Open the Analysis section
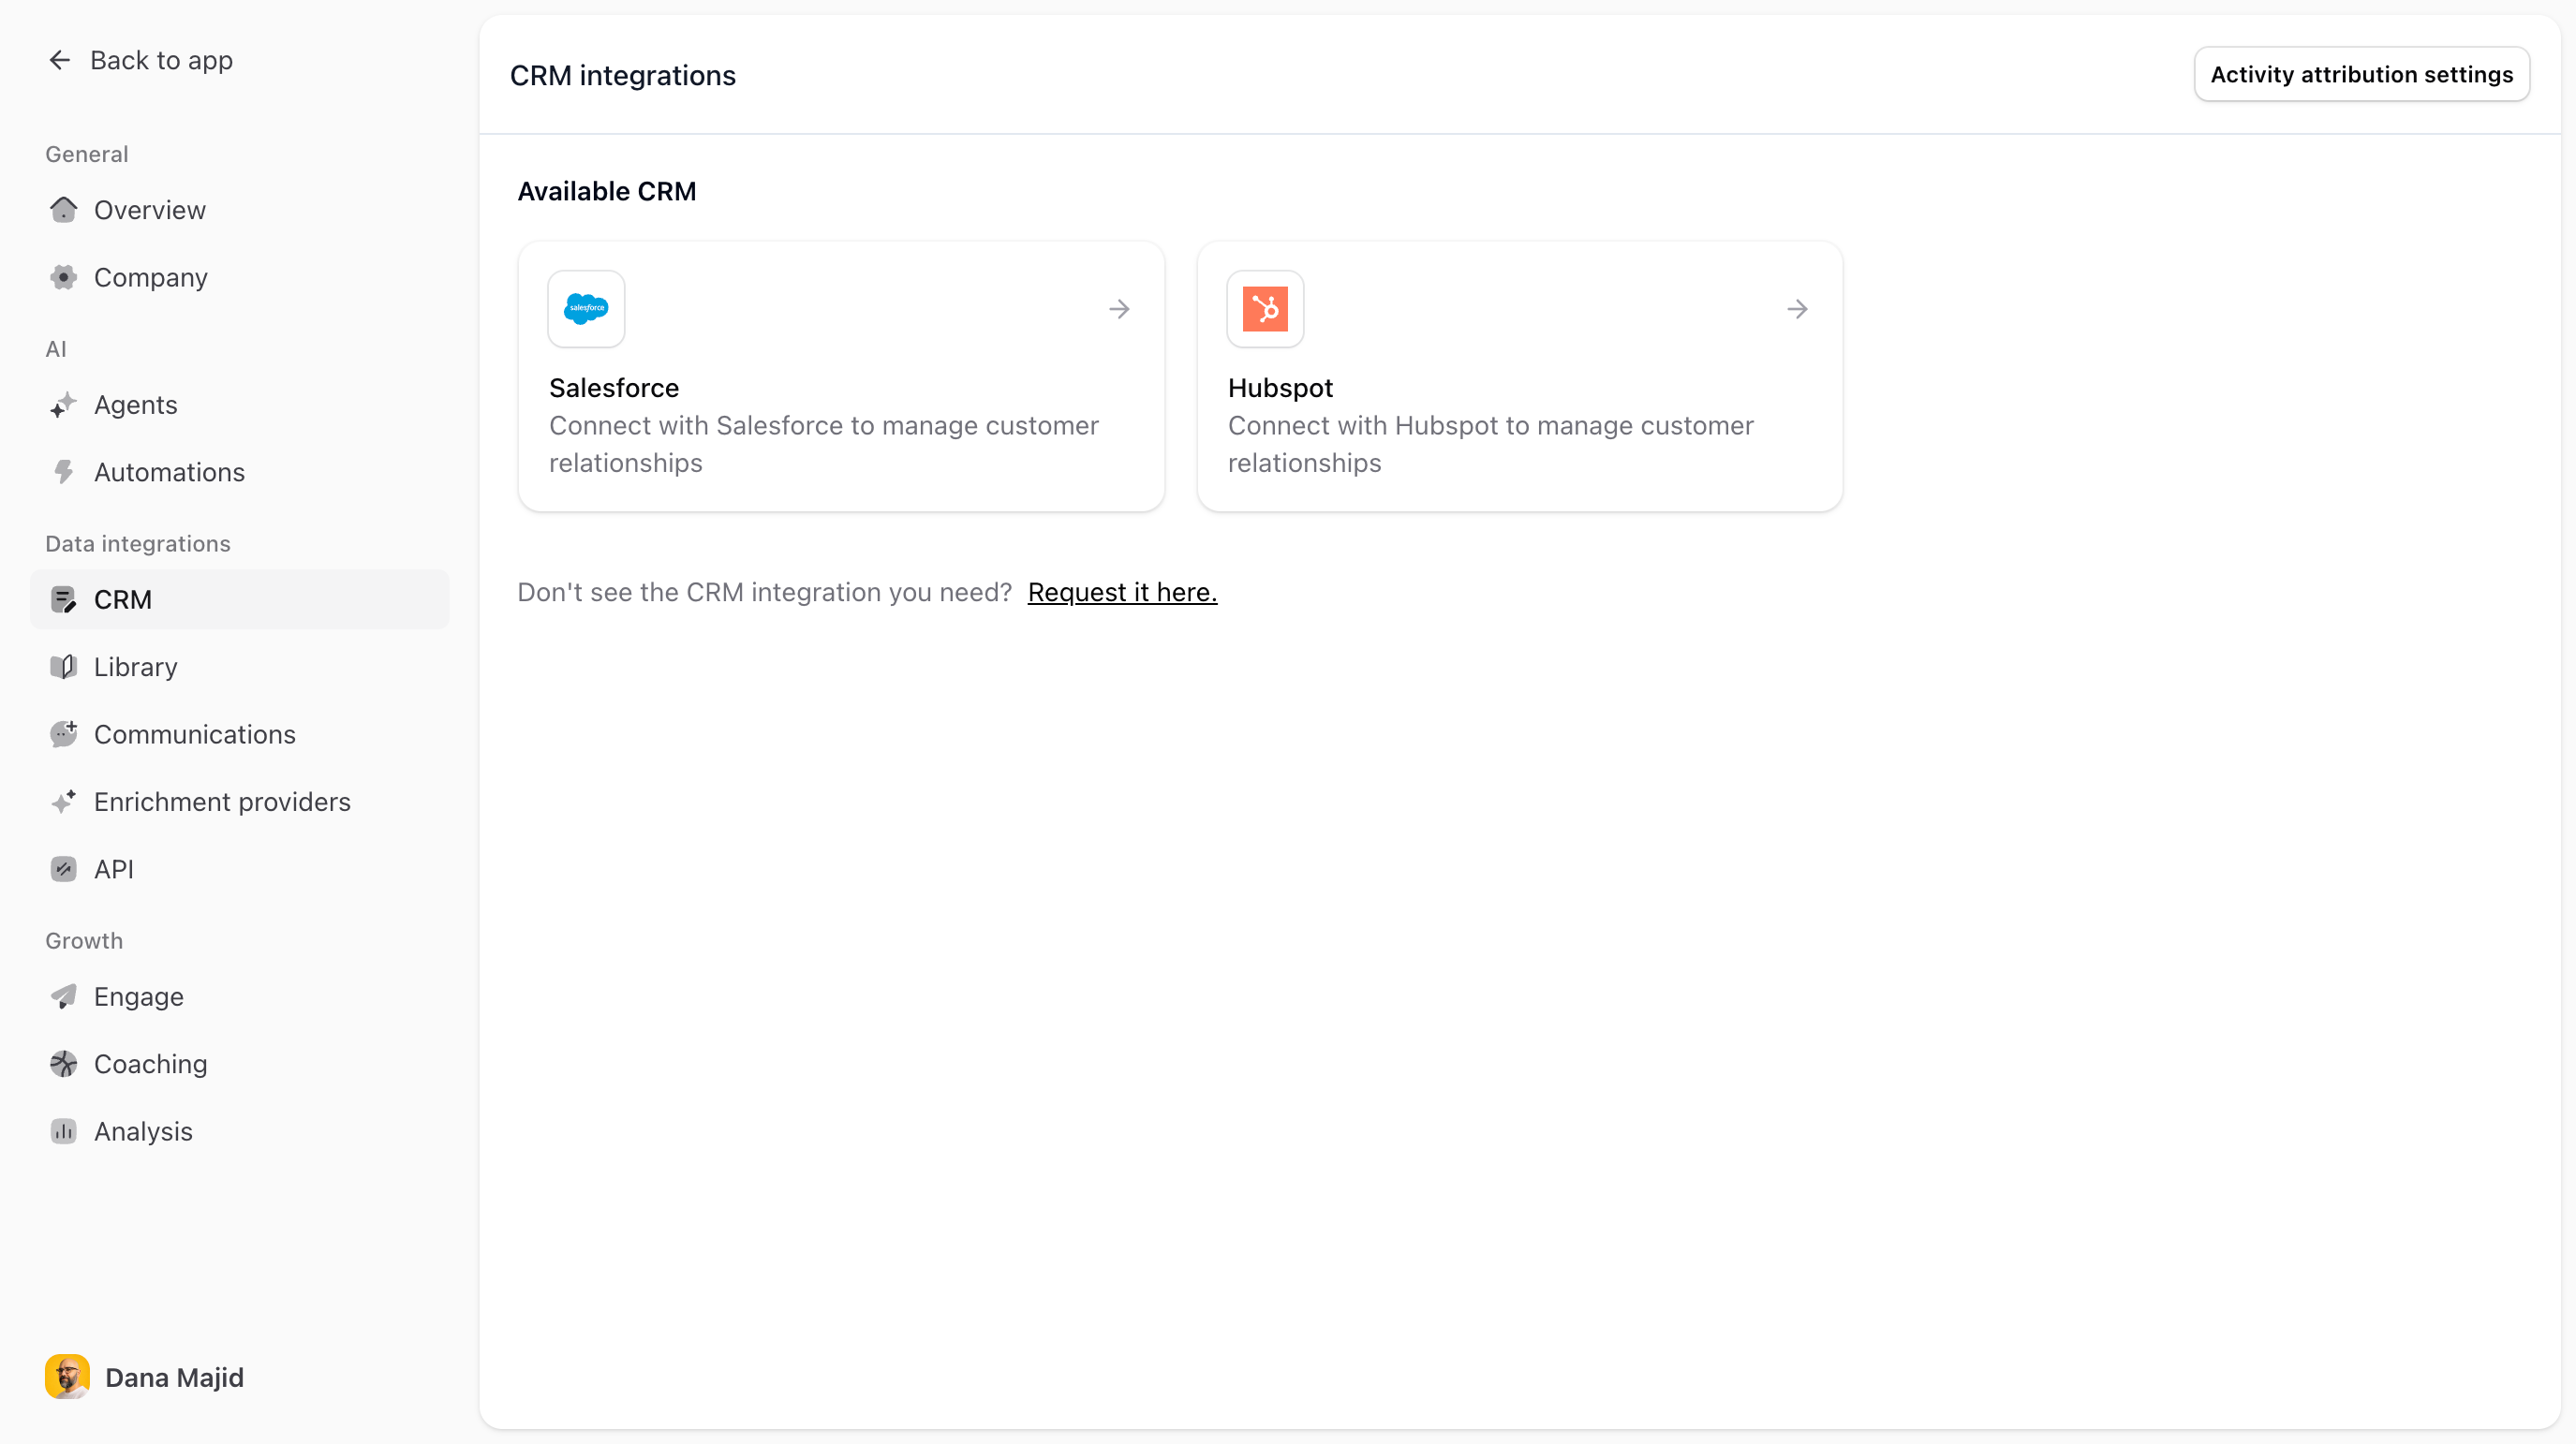The image size is (2576, 1444). pos(240,1132)
